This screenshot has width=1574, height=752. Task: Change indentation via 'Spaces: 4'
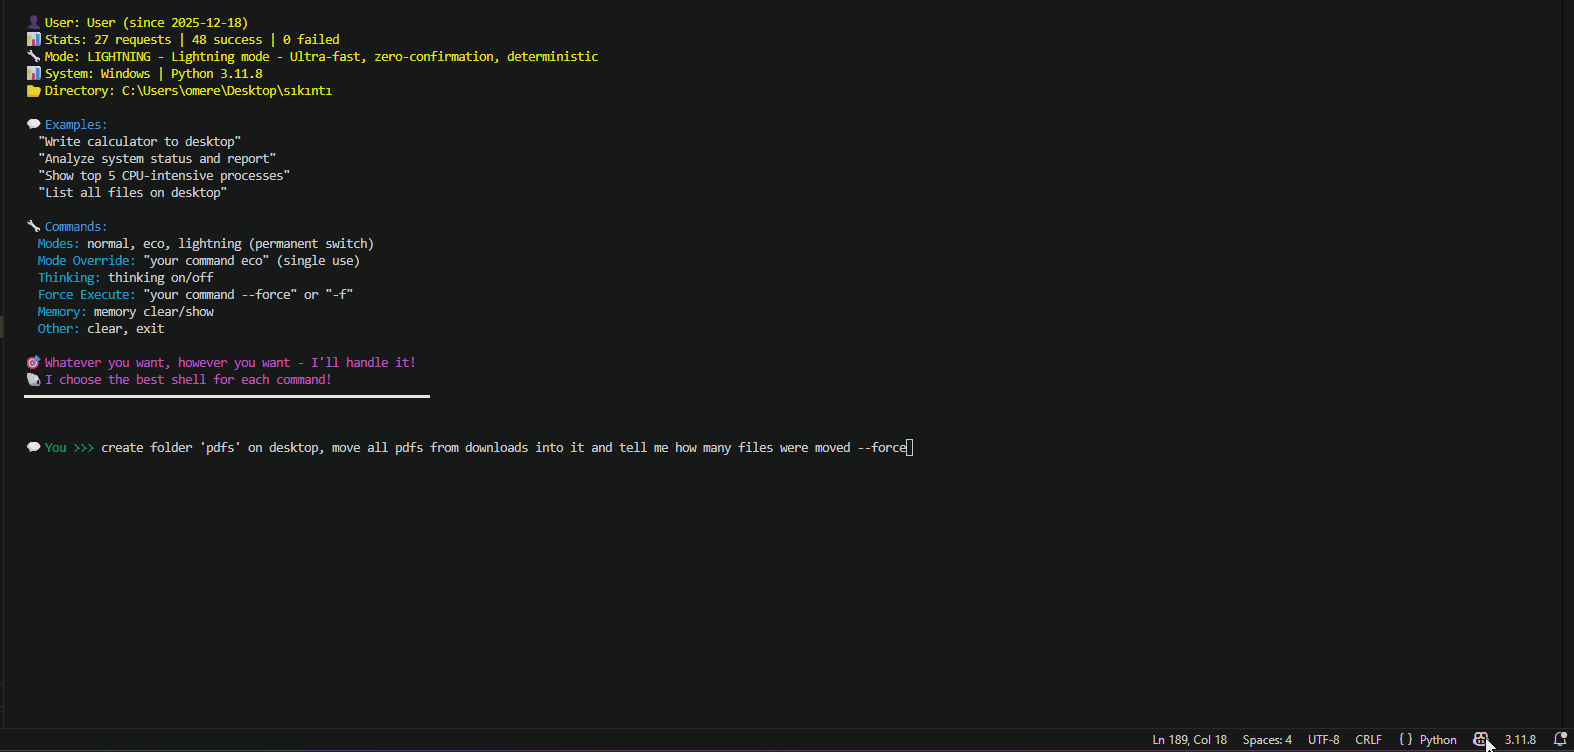pos(1267,740)
